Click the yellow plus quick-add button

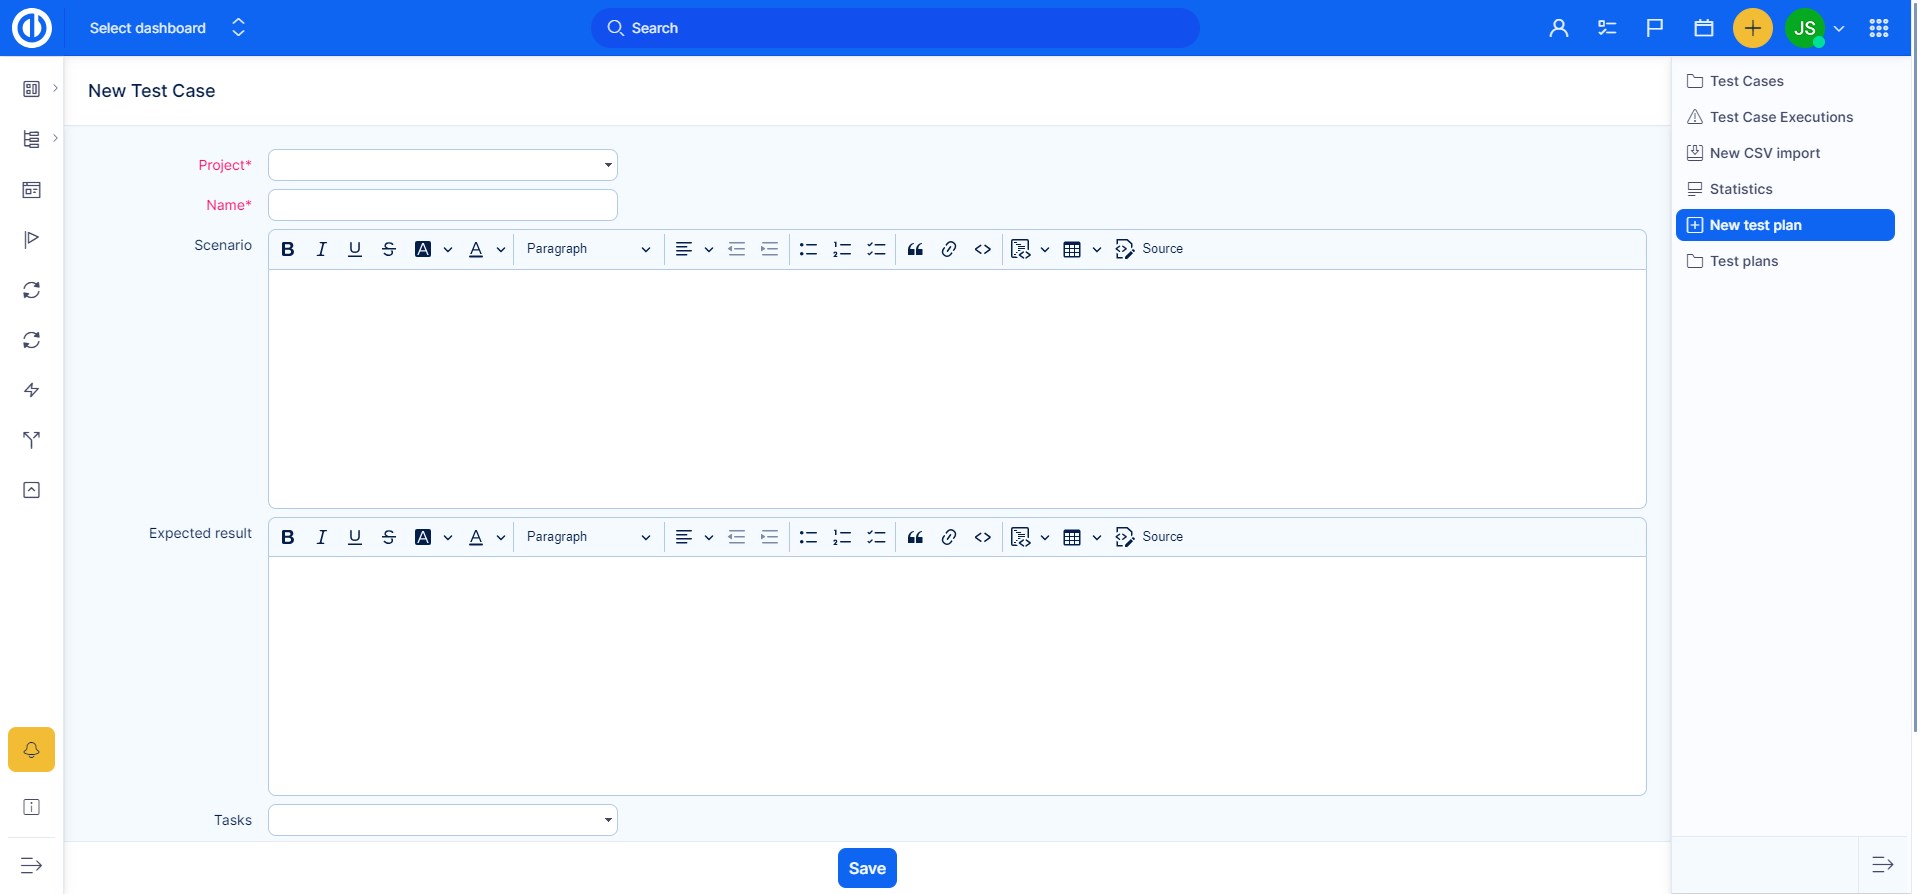click(1752, 28)
